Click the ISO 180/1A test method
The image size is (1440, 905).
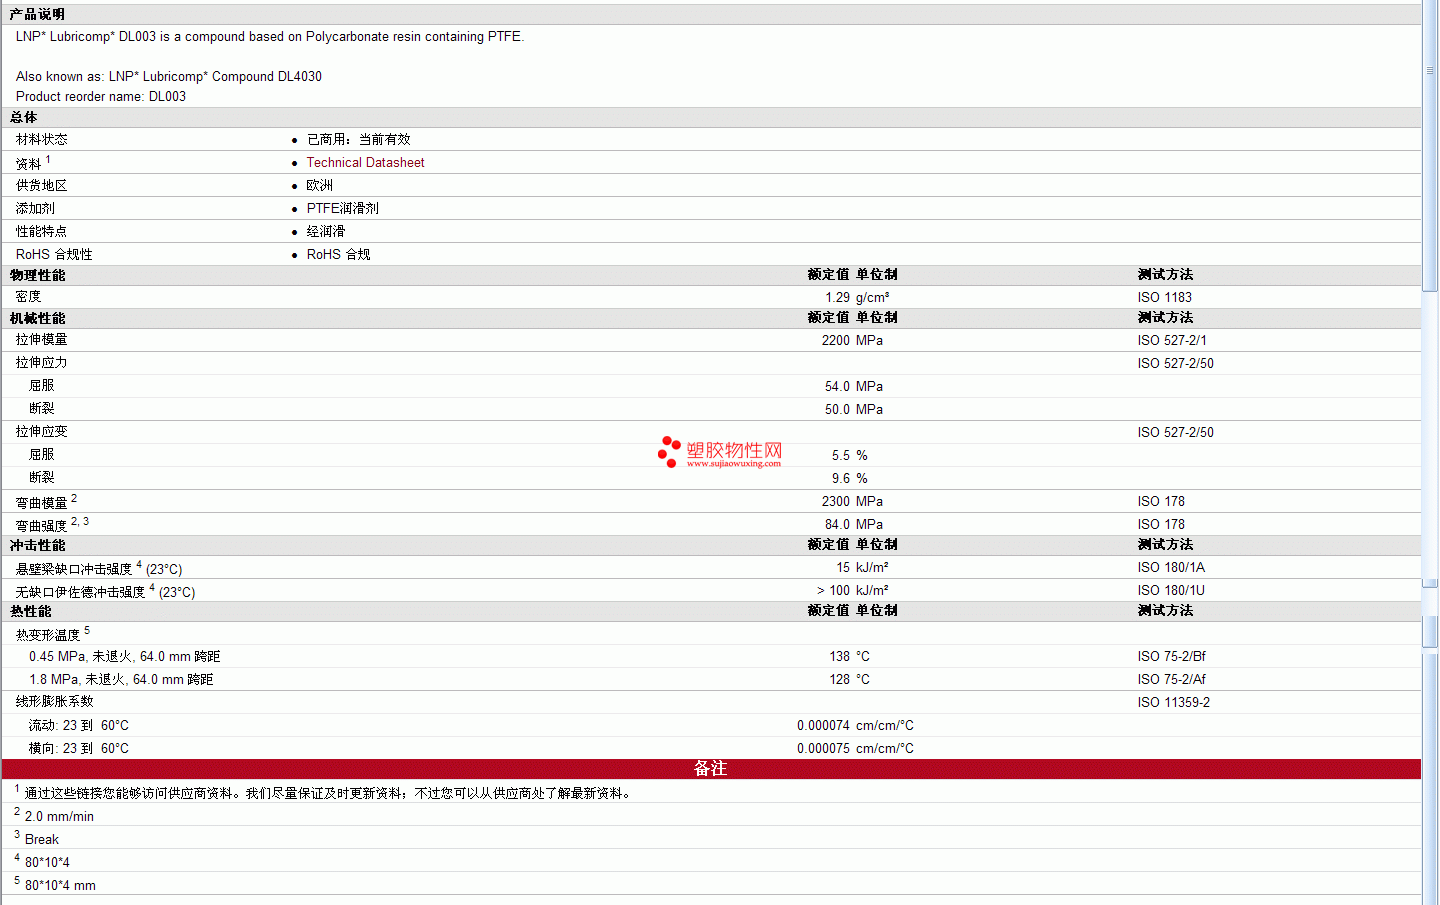pyautogui.click(x=1170, y=567)
